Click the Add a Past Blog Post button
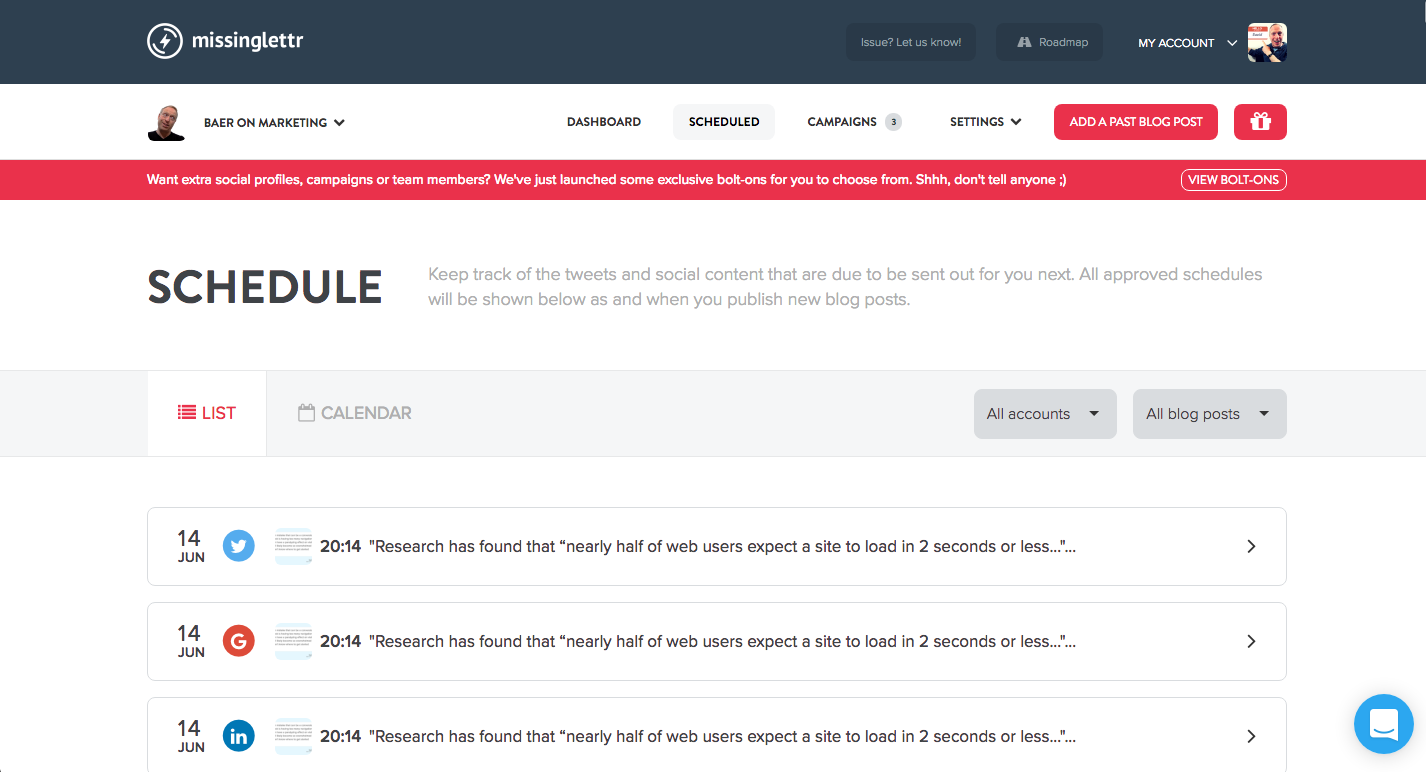The height and width of the screenshot is (772, 1426). pyautogui.click(x=1135, y=122)
